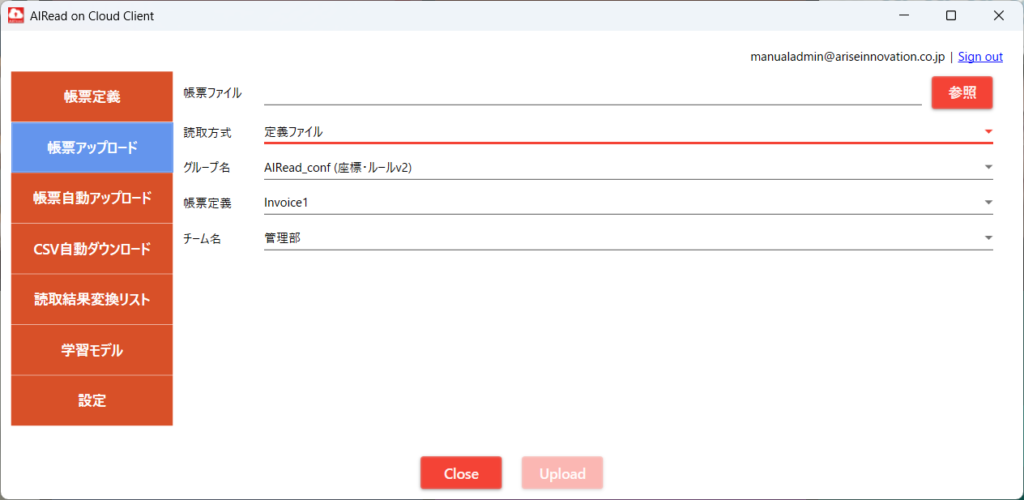
Task: Open the チーム名 dropdown showing 管理部
Action: coord(627,238)
